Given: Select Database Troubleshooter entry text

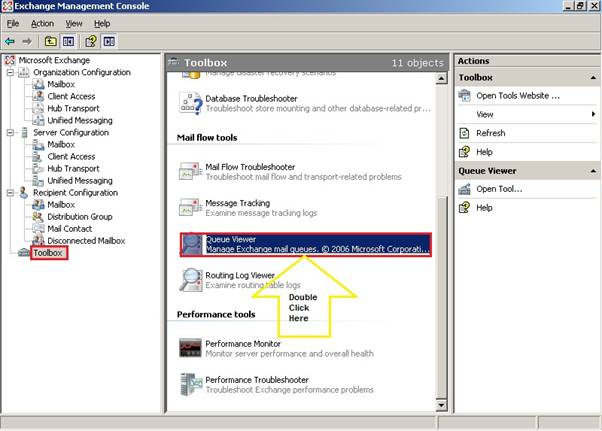Looking at the screenshot, I should 251,99.
